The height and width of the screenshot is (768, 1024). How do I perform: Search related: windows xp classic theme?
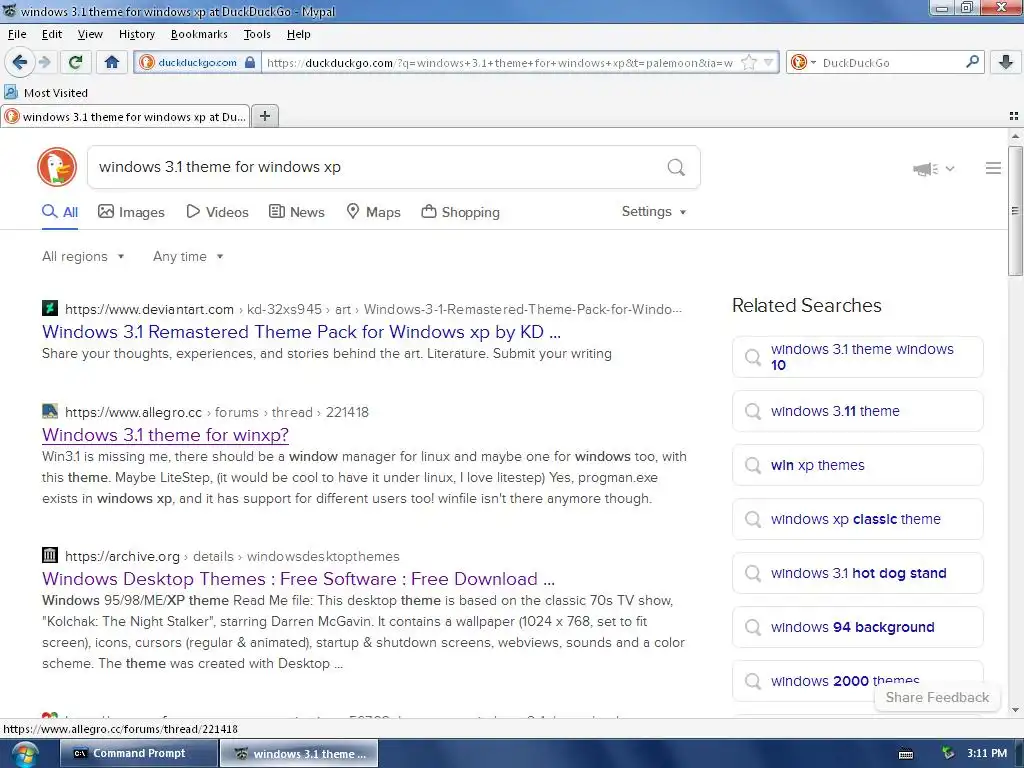tap(857, 519)
